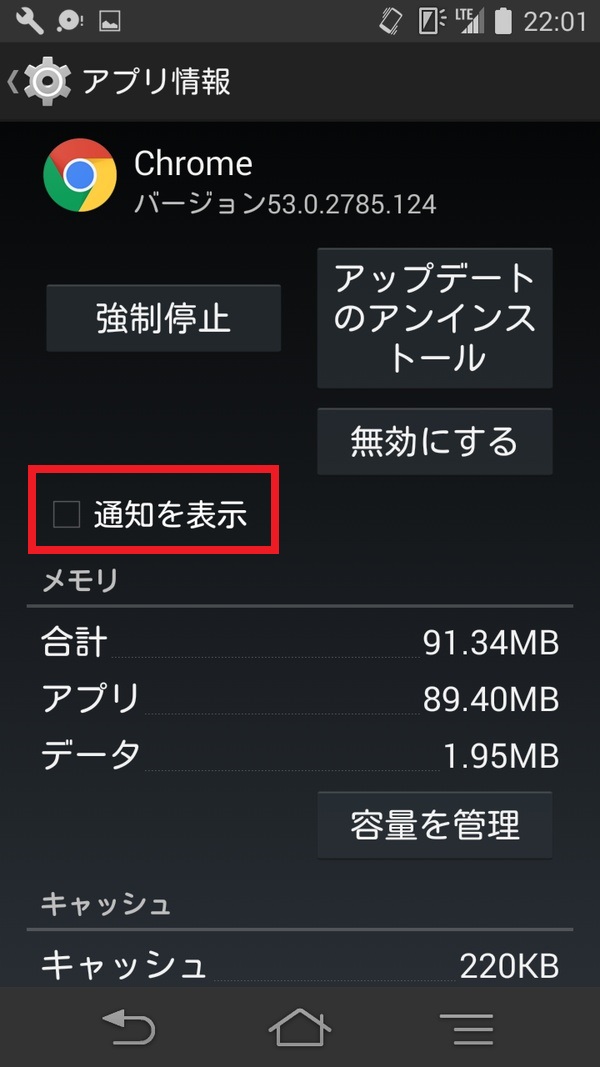Tap the Chrome app logo
The width and height of the screenshot is (600, 1067).
80,175
